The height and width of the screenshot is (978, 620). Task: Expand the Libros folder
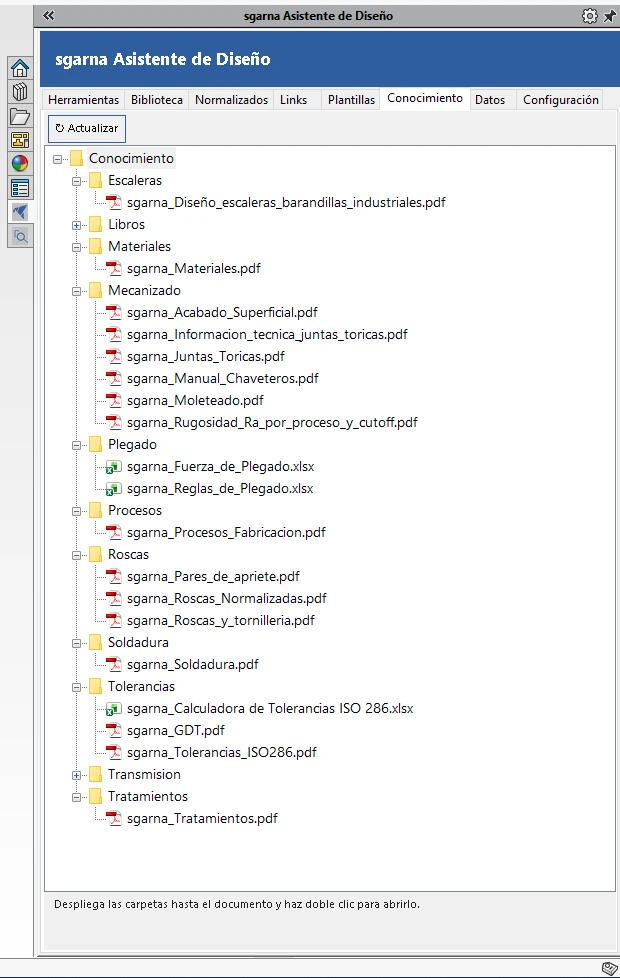(x=76, y=225)
